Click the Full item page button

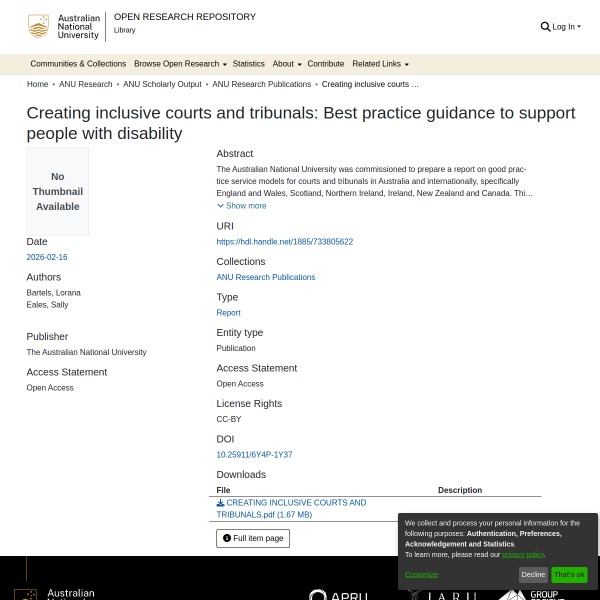tap(253, 538)
